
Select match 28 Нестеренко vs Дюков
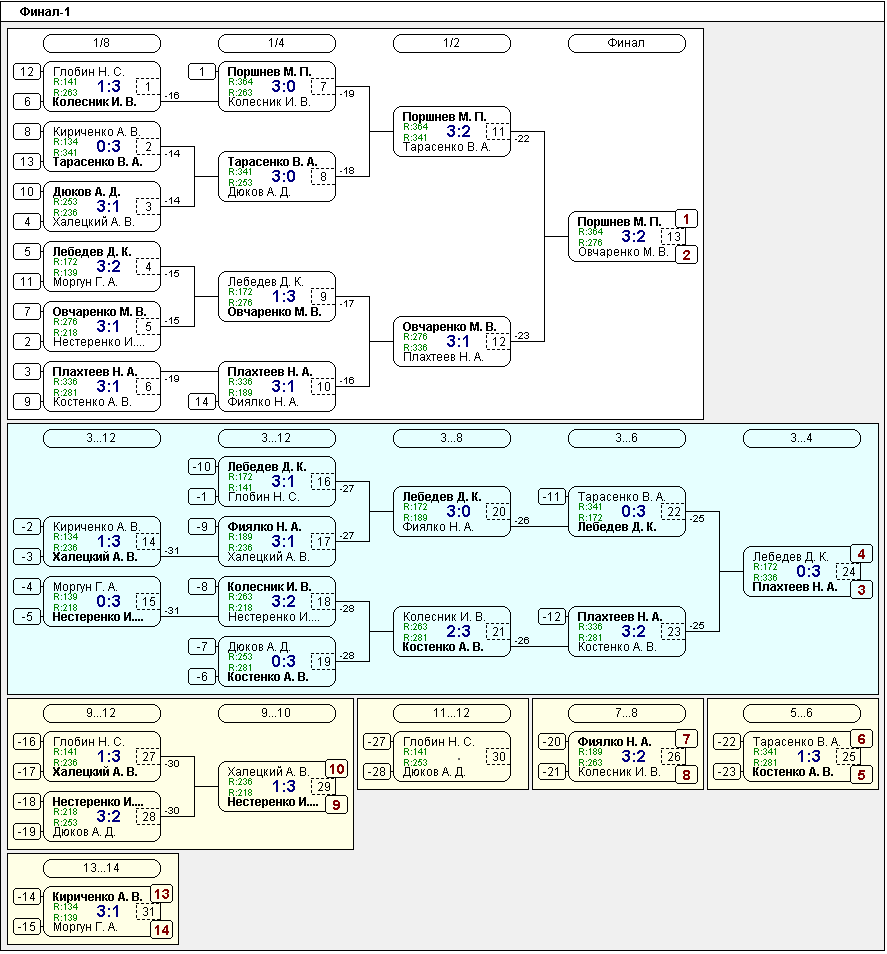point(102,817)
